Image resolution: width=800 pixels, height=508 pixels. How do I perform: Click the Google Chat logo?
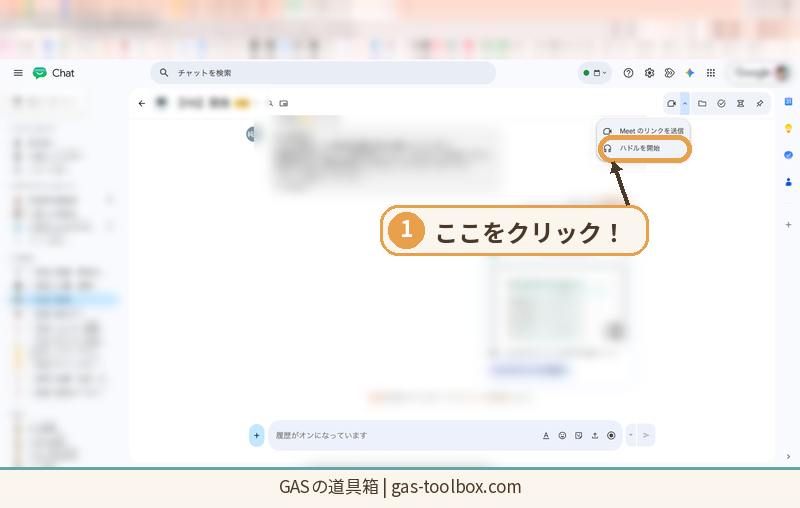pos(40,73)
